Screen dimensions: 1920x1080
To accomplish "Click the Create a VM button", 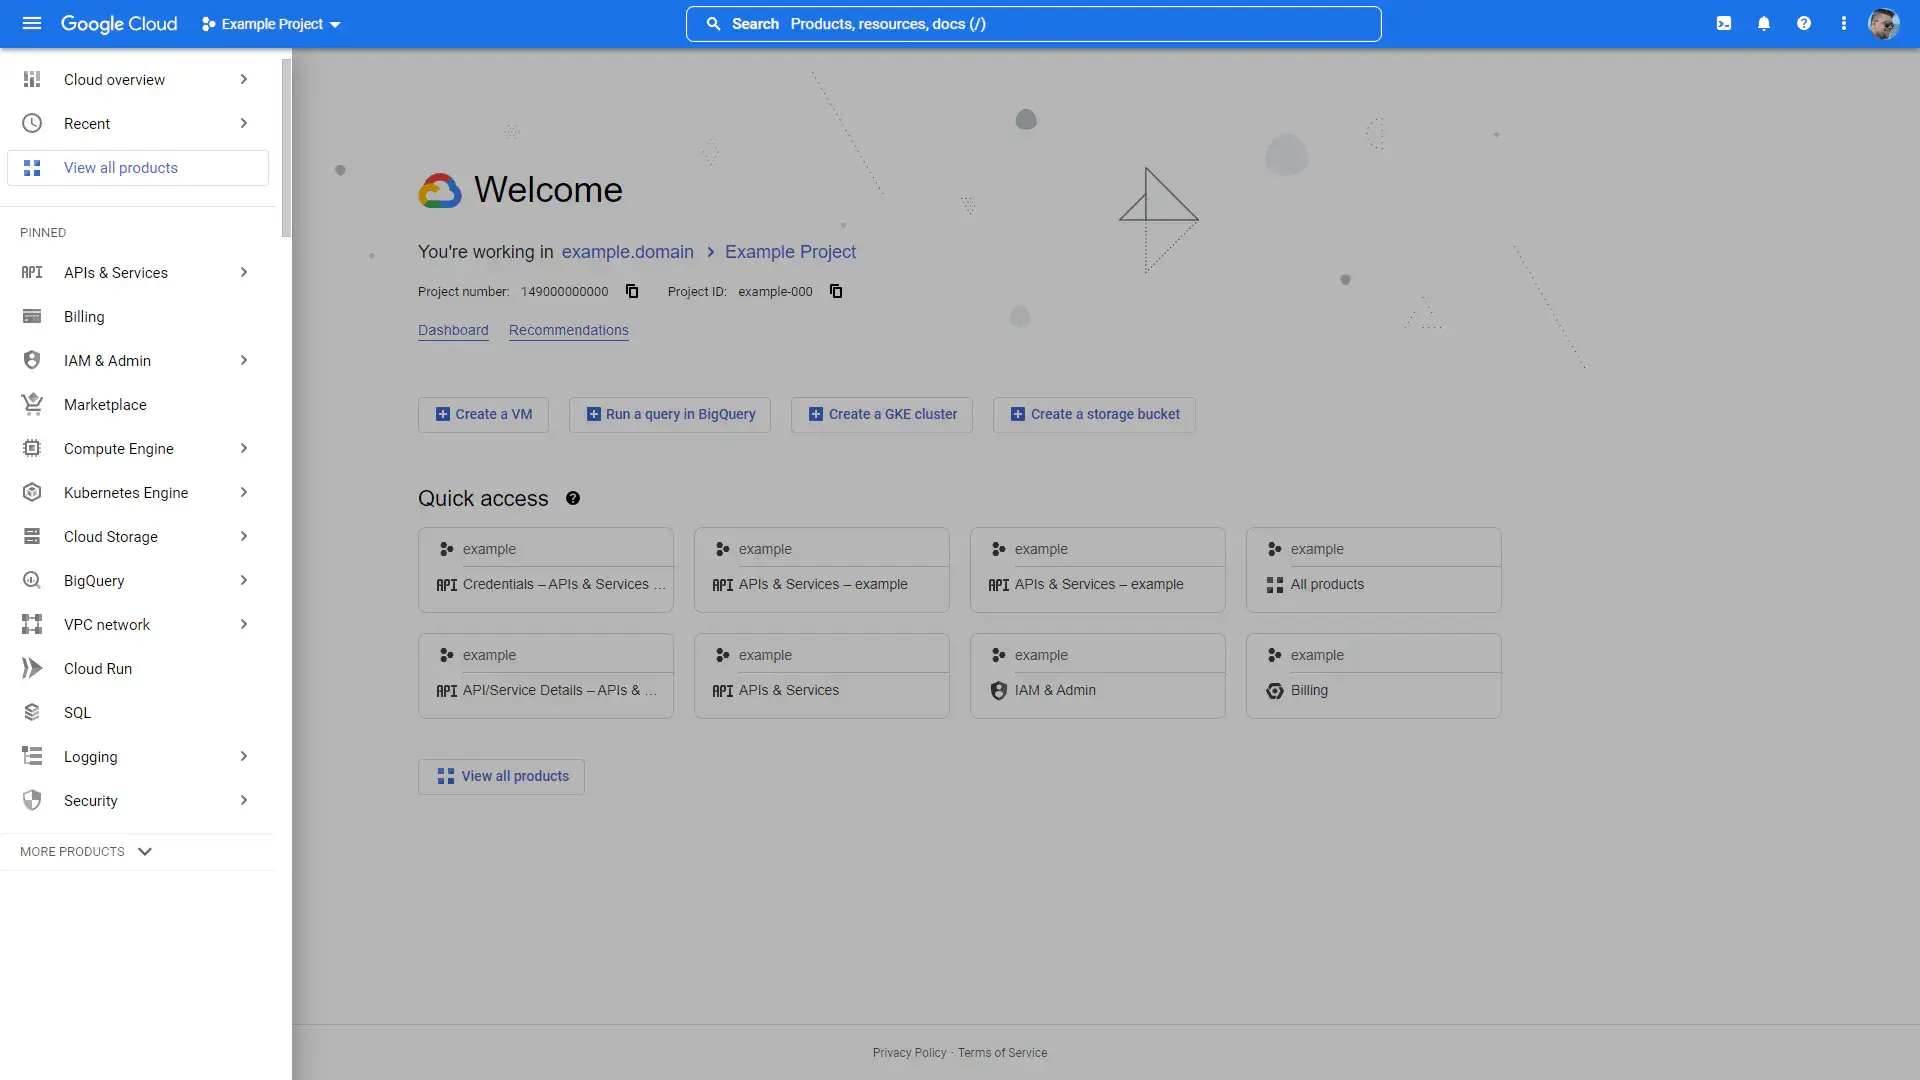I will click(483, 414).
